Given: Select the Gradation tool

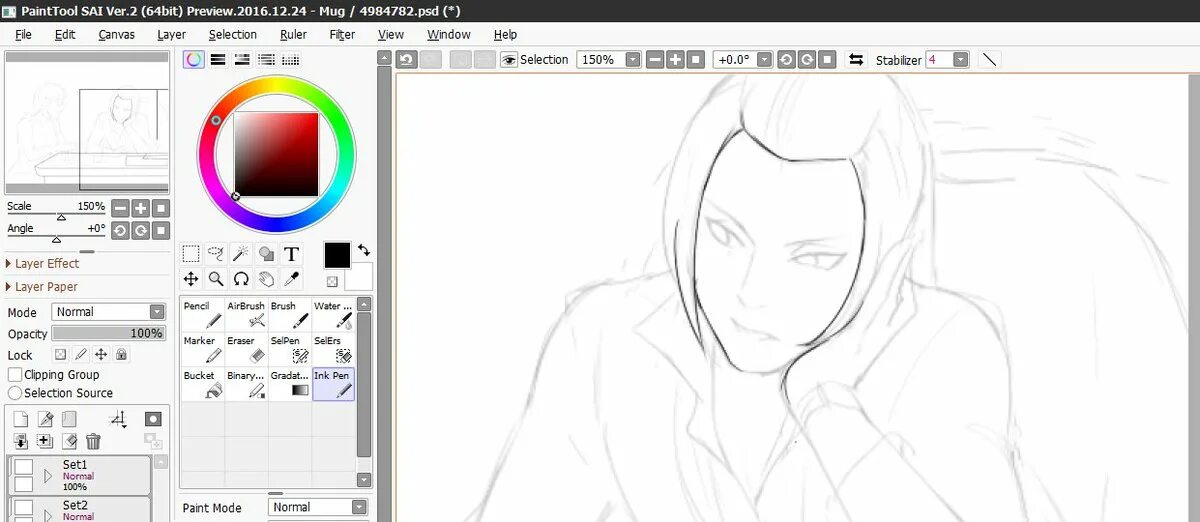Looking at the screenshot, I should pos(289,384).
